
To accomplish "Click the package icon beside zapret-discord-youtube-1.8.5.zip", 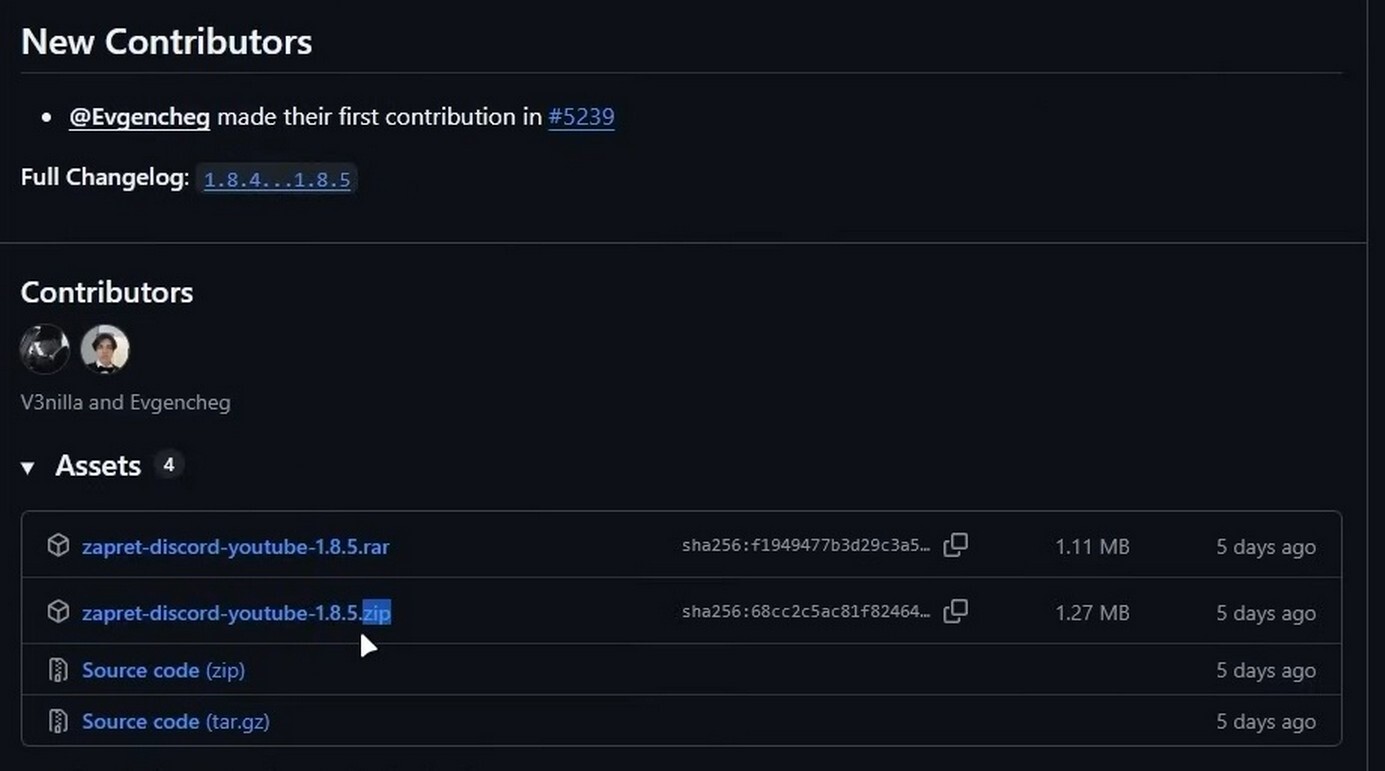I will [x=58, y=611].
